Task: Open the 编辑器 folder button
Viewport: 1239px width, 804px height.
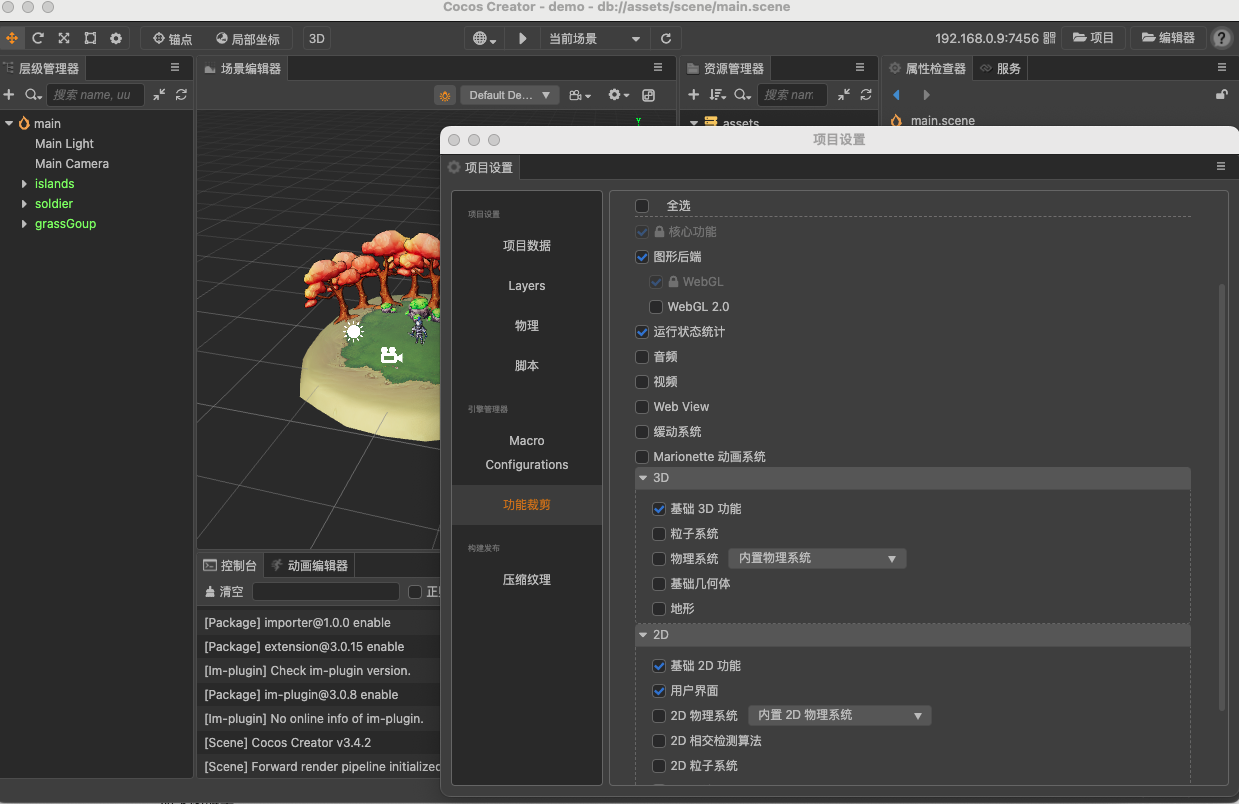Action: click(x=1167, y=38)
